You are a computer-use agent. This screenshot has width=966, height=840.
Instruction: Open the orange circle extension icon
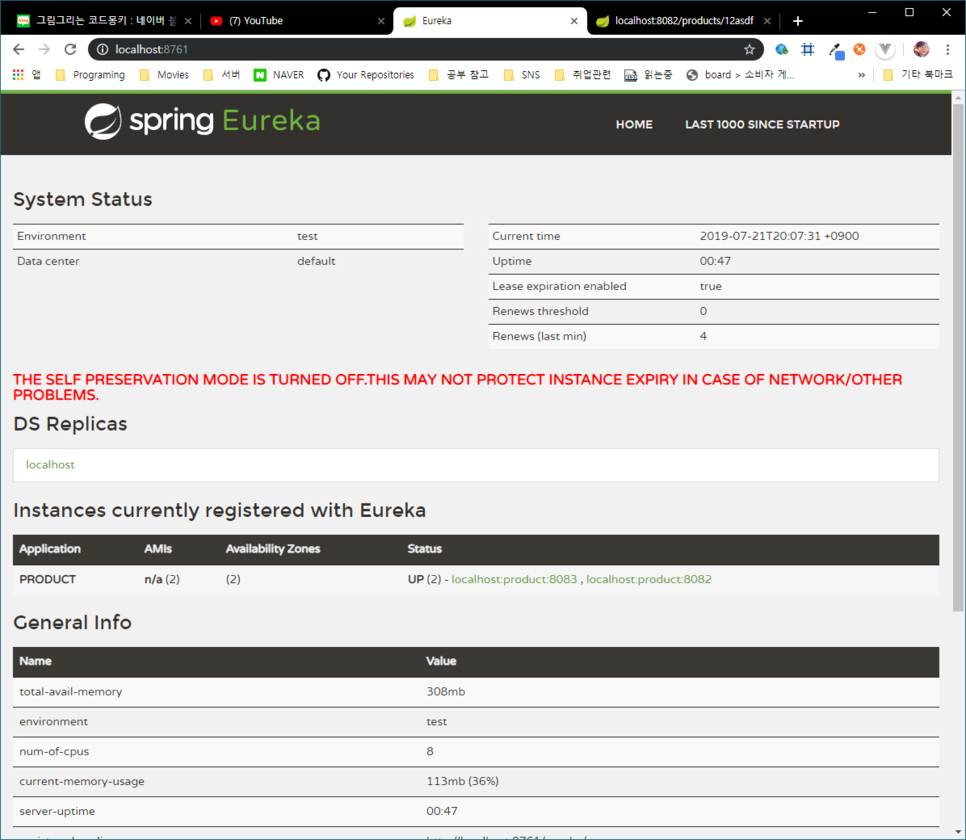(859, 49)
